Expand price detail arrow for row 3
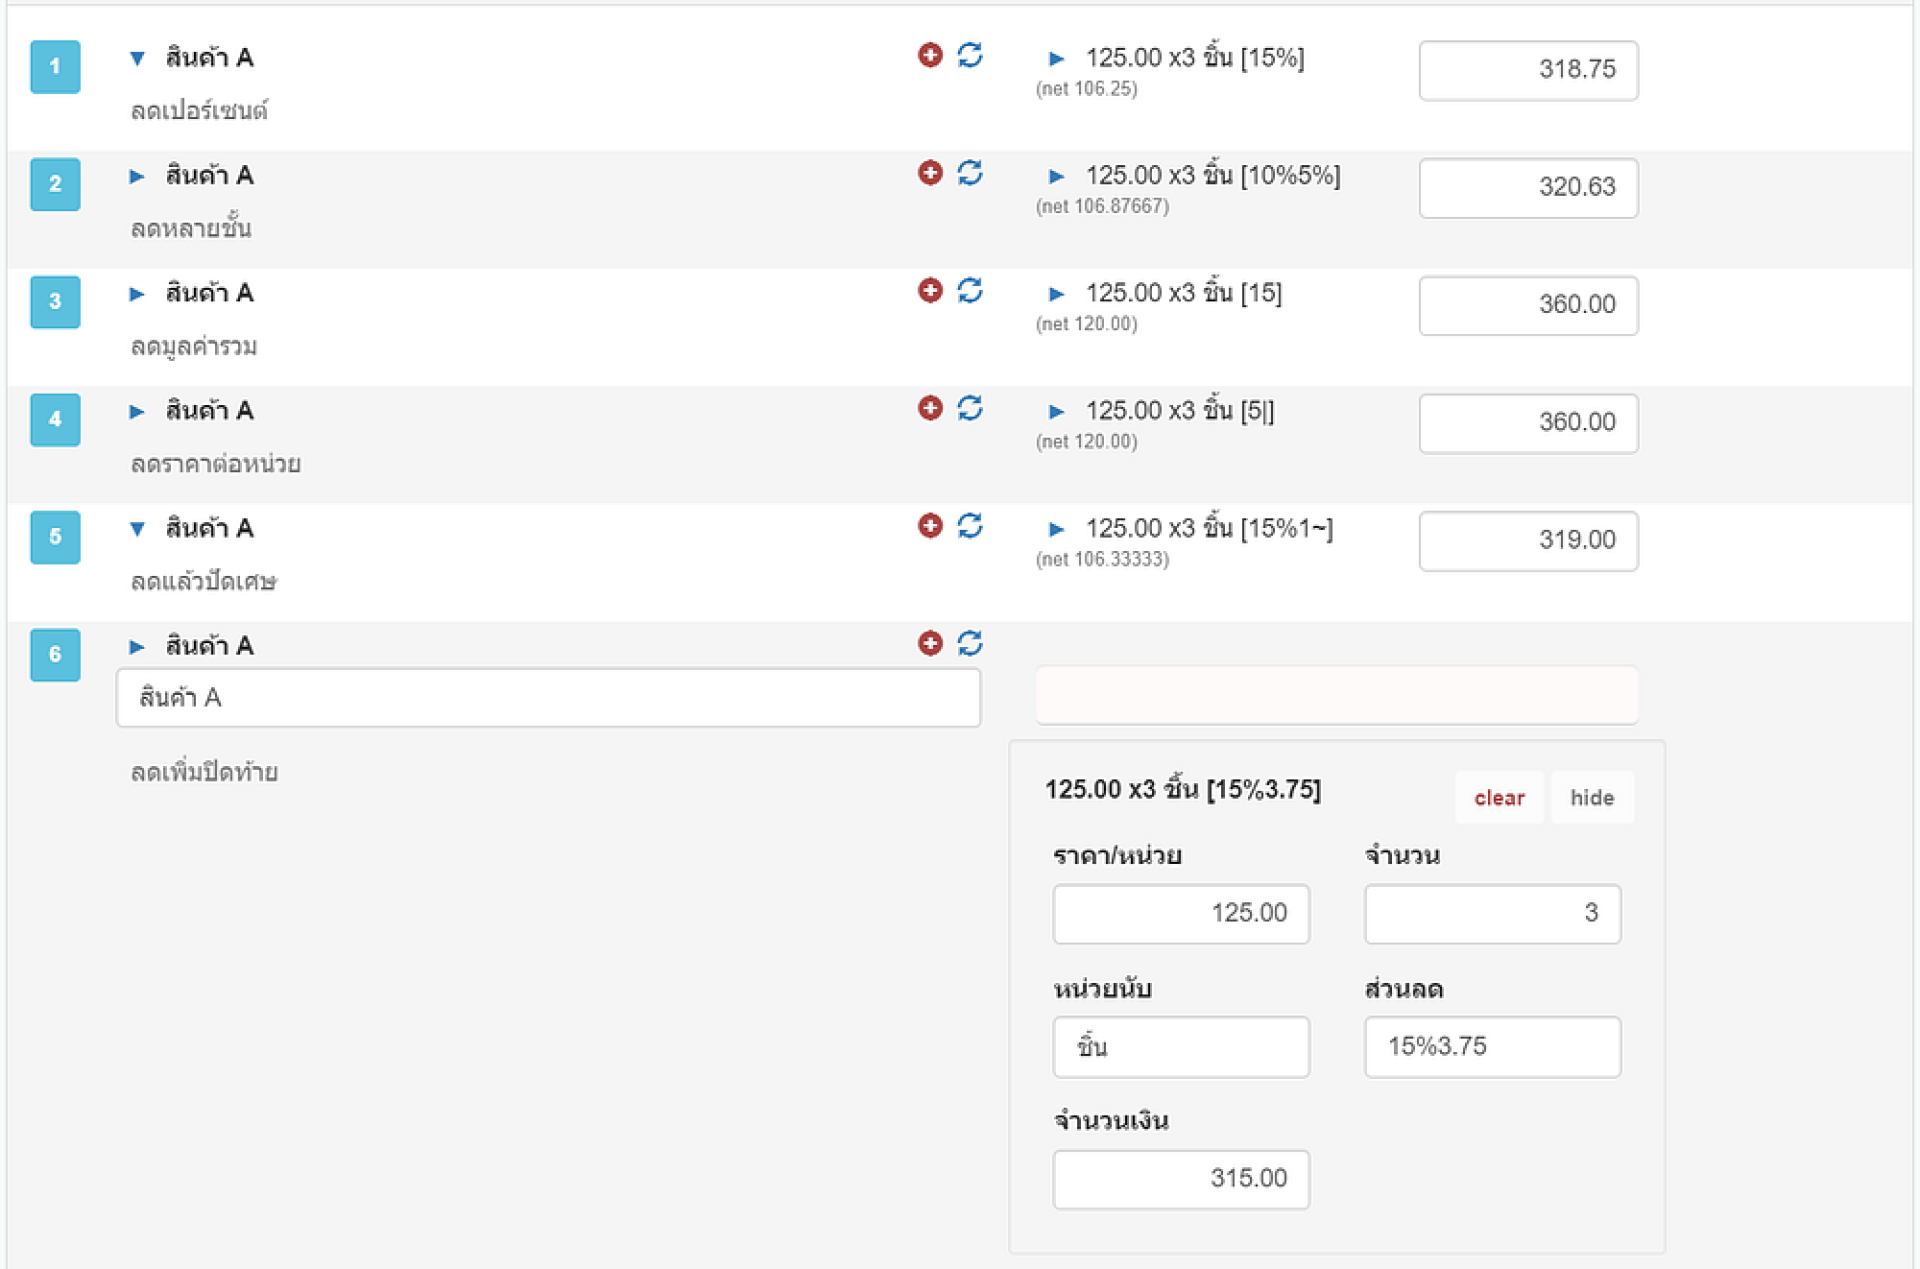The height and width of the screenshot is (1269, 1920). (1056, 294)
